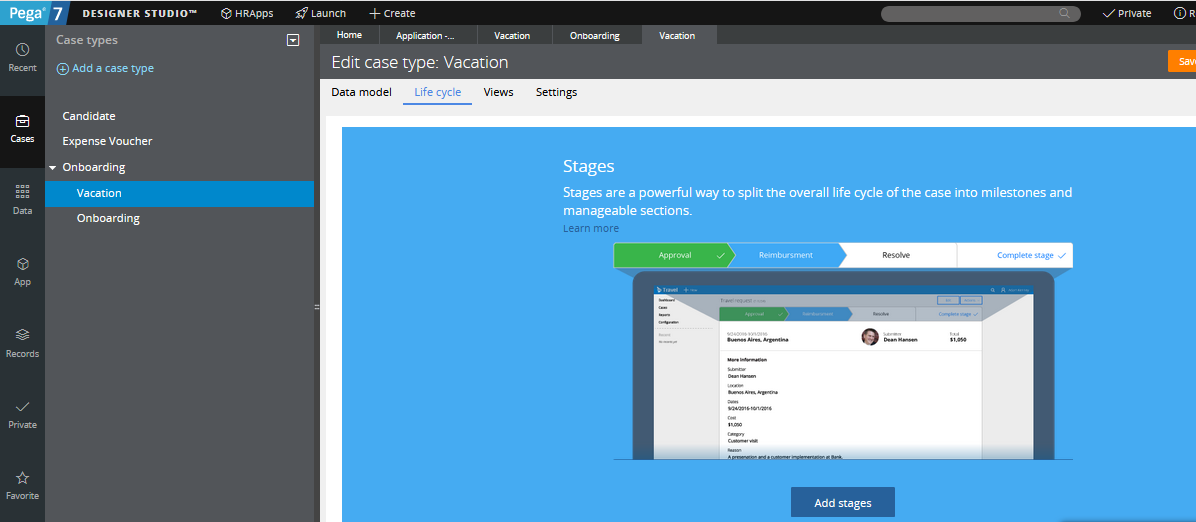Click the Resolve stage chevron
The height and width of the screenshot is (522, 1196).
click(896, 255)
